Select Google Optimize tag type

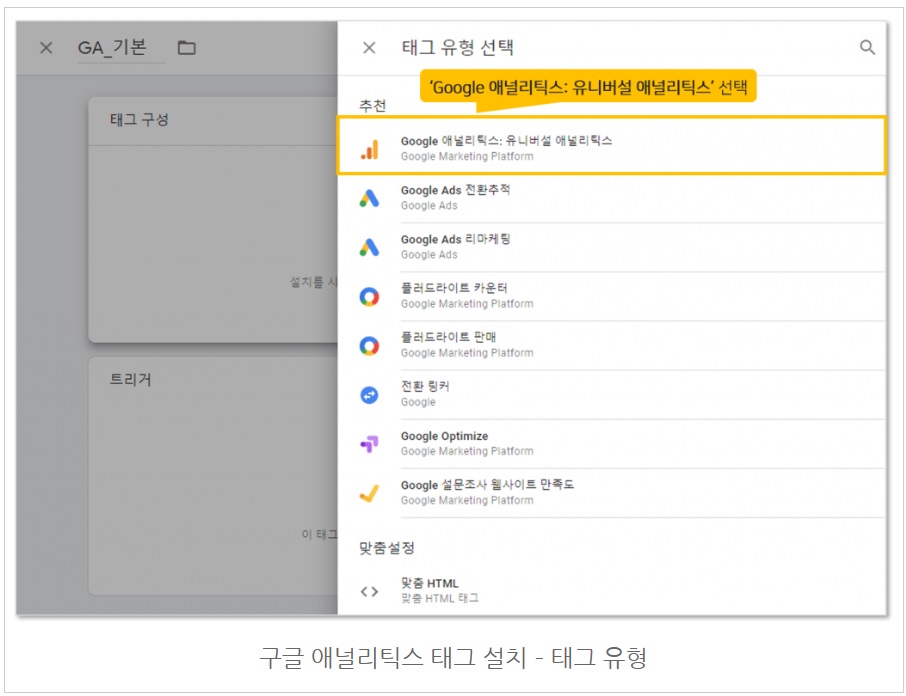[611, 444]
